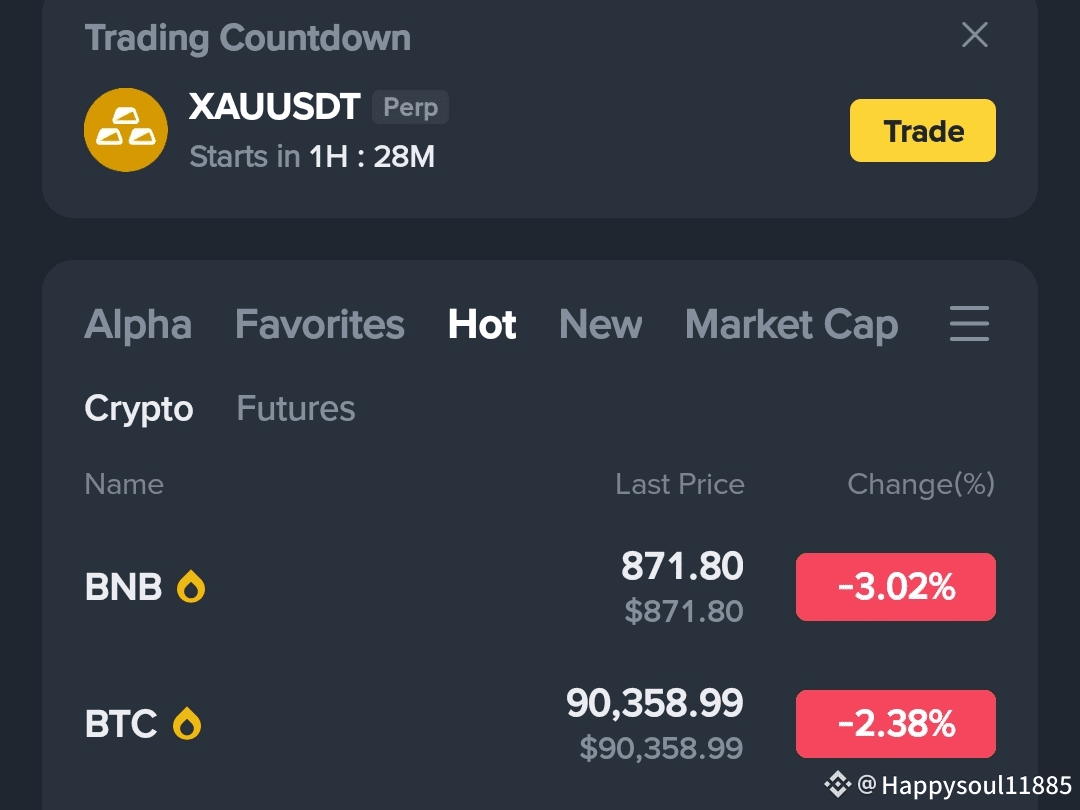1080x810 pixels.
Task: Click the BNB hot flame icon
Action: 191,587
